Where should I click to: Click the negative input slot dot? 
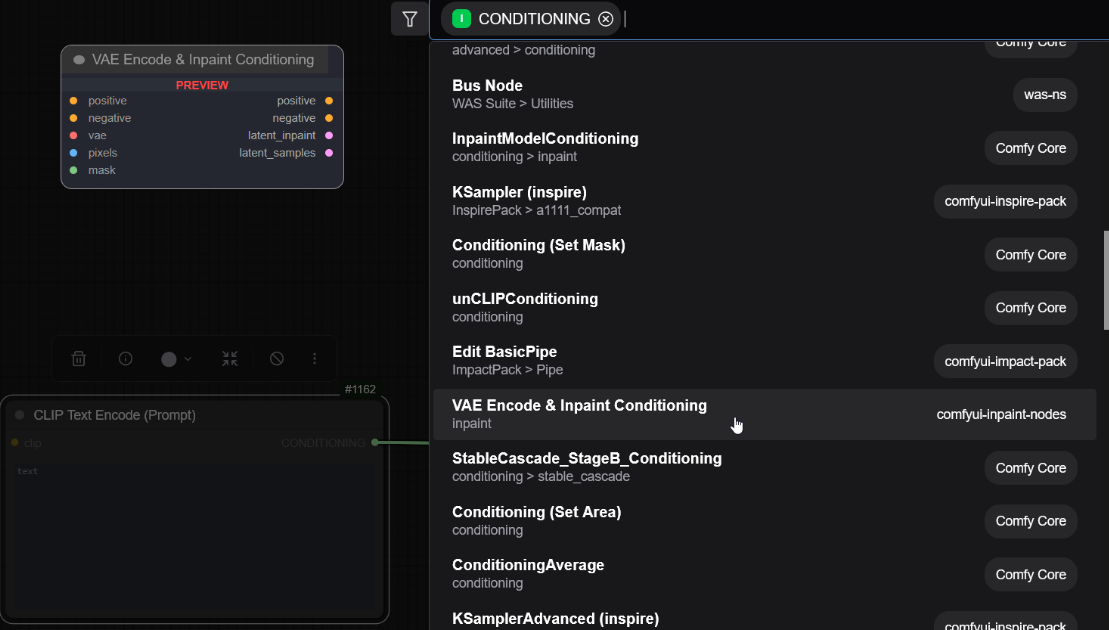point(74,118)
